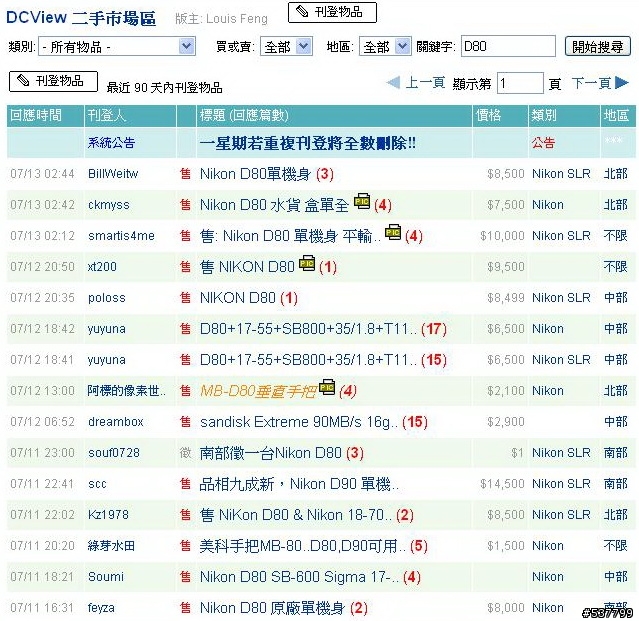Open announcement 一星期若重複刊登將全數刪除

tap(308, 143)
